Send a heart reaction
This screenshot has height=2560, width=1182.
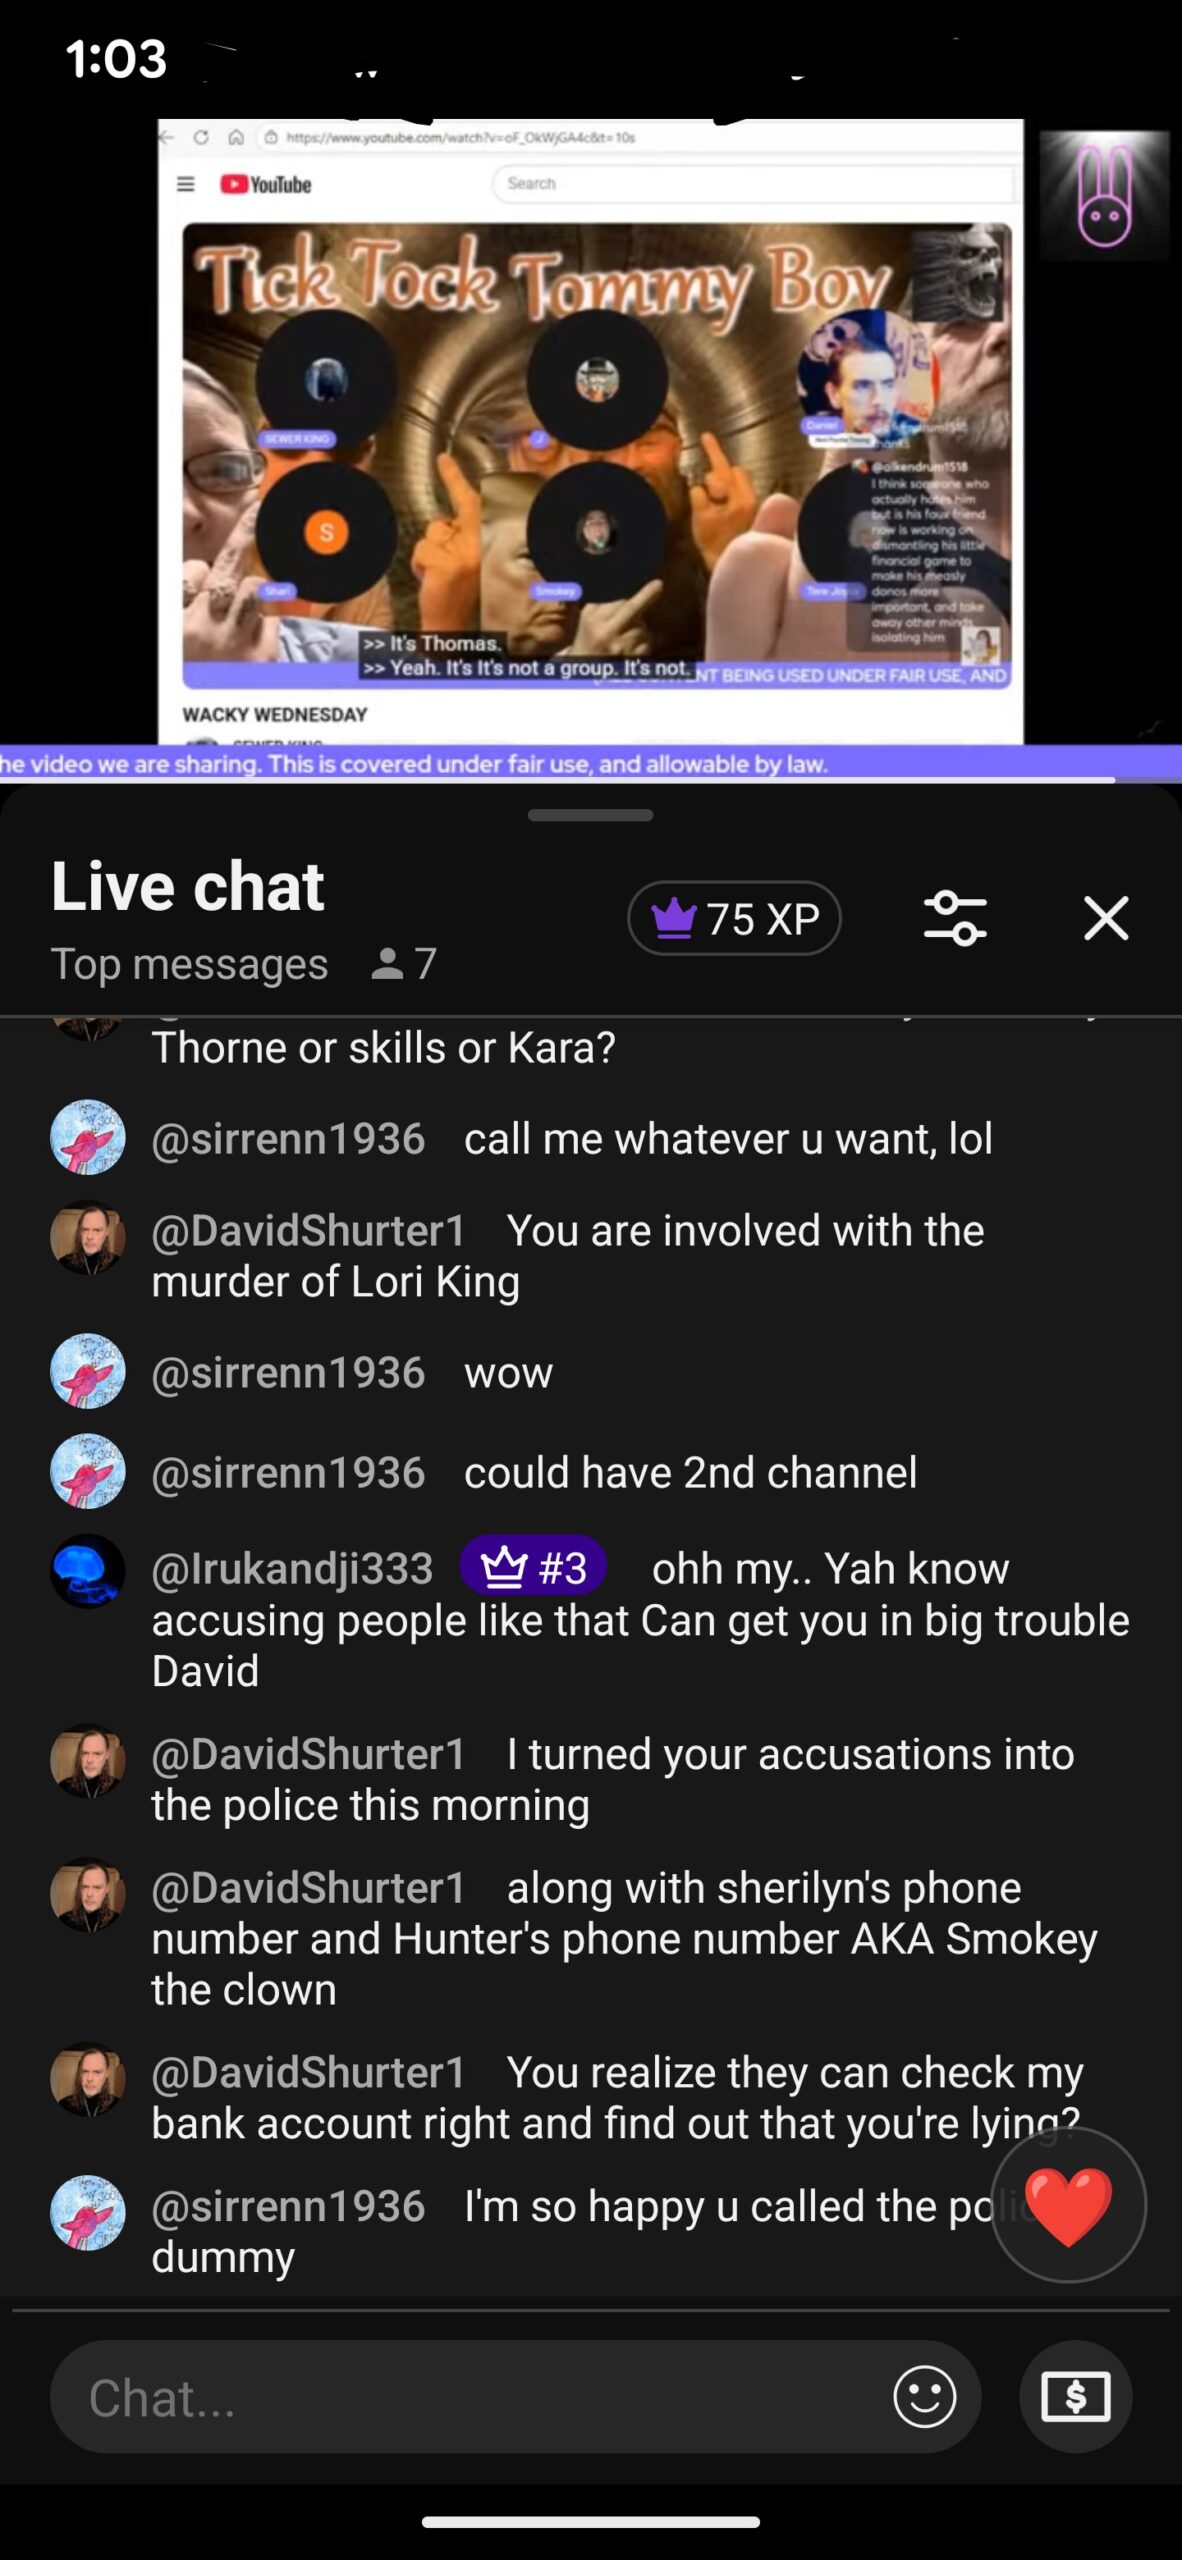pyautogui.click(x=1068, y=2205)
